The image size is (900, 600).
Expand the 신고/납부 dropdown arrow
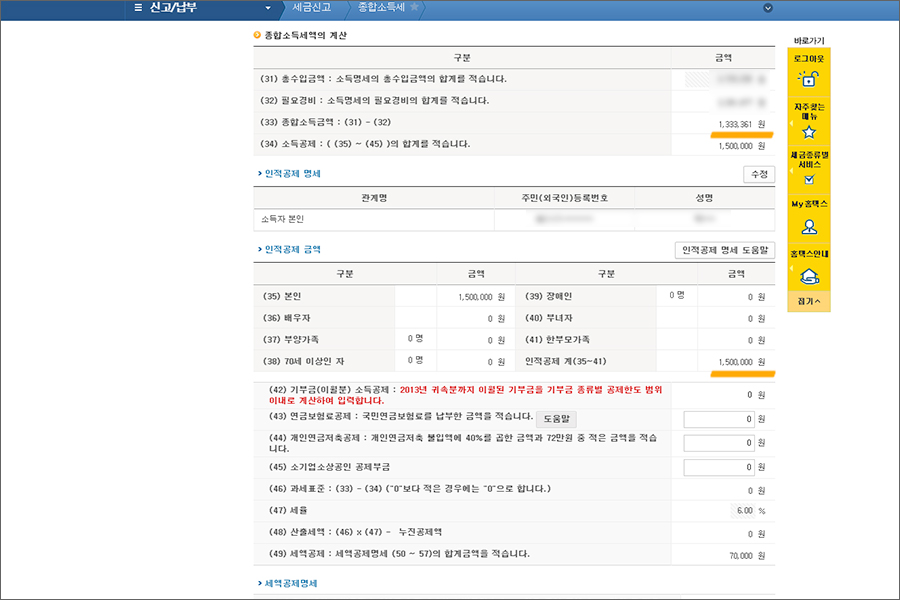point(267,8)
